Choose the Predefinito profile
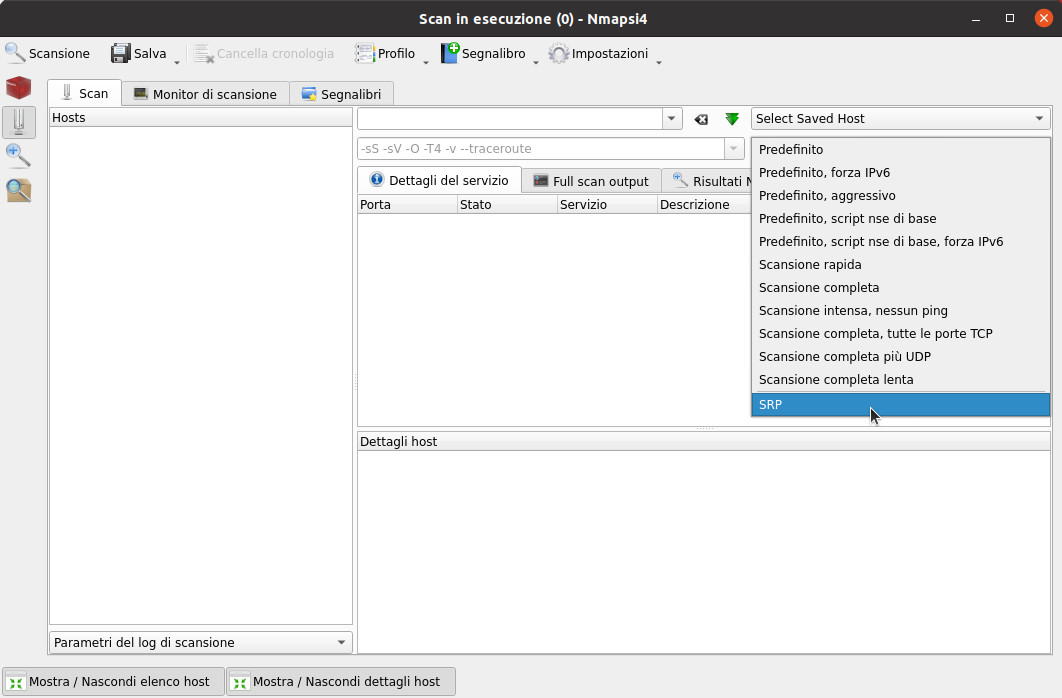The width and height of the screenshot is (1062, 698). tap(901, 150)
